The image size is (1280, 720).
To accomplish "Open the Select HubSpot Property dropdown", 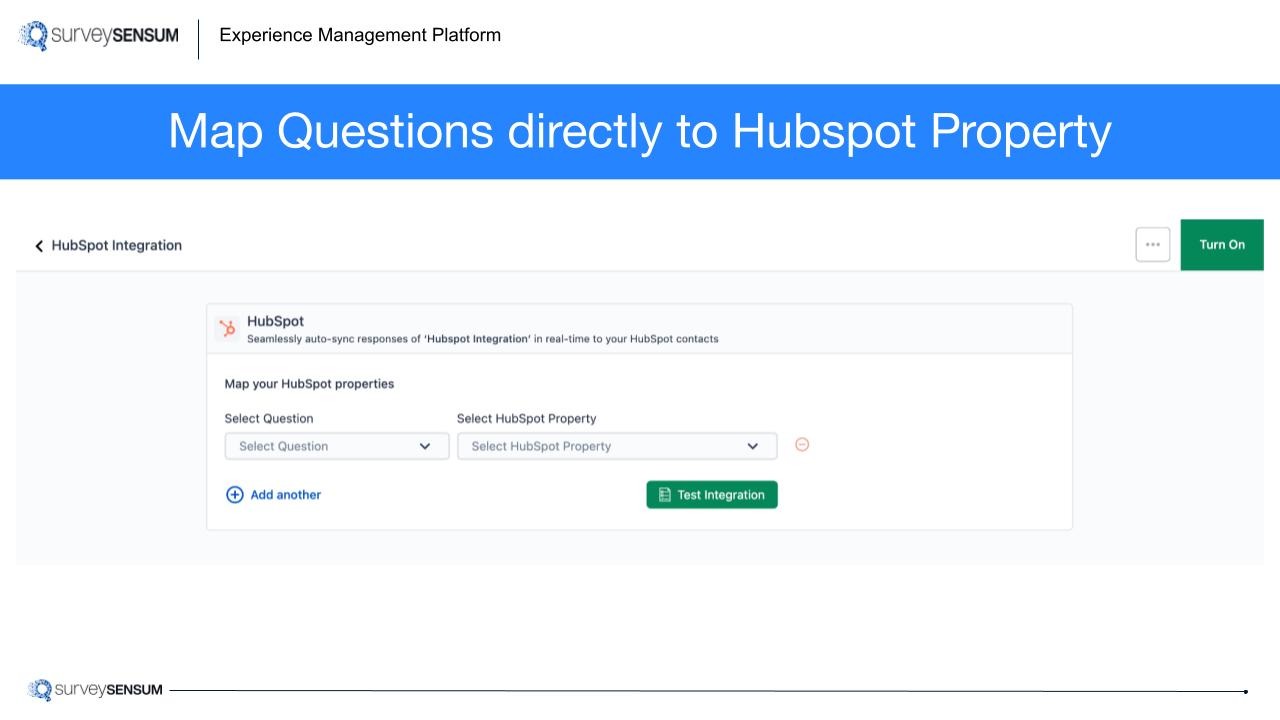I will (x=616, y=446).
